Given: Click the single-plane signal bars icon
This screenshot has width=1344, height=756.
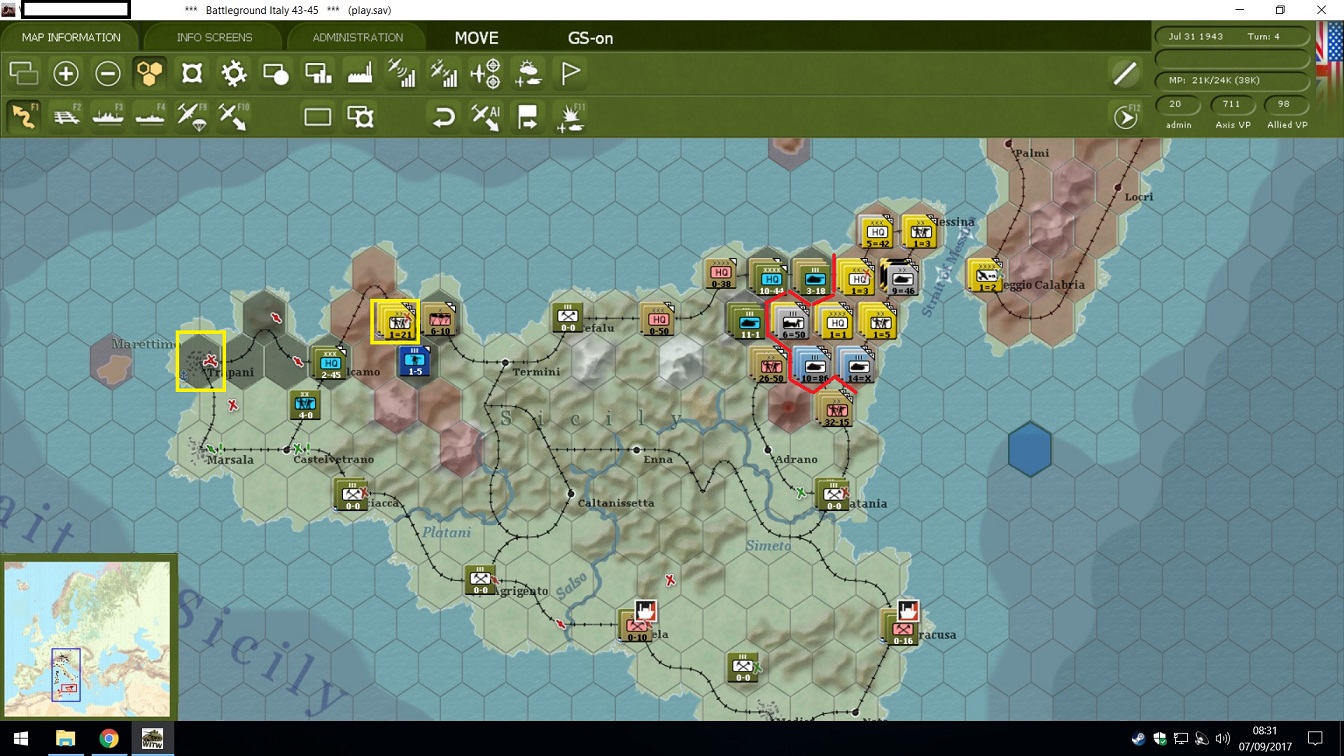Looking at the screenshot, I should pos(402,73).
